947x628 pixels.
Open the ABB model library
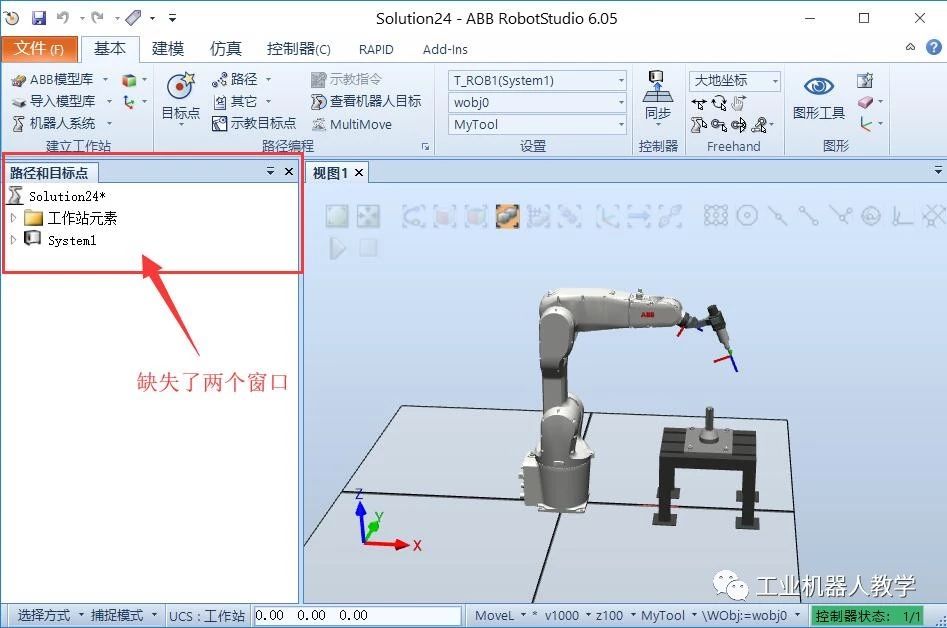[60, 80]
